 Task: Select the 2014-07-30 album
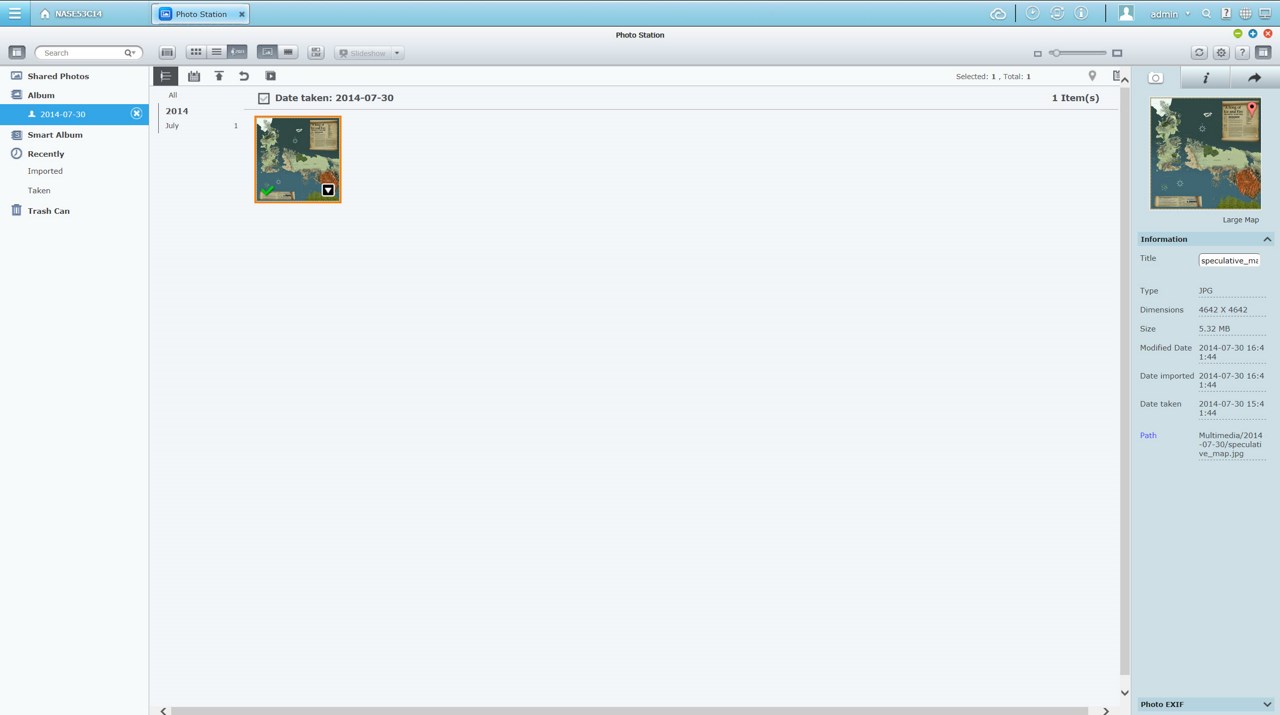62,114
